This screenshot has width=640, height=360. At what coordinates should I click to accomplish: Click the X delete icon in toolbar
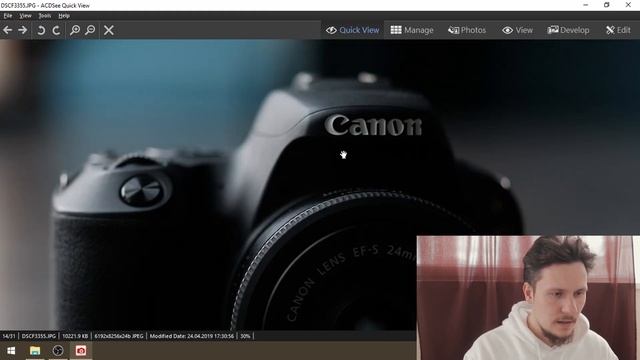coord(109,30)
